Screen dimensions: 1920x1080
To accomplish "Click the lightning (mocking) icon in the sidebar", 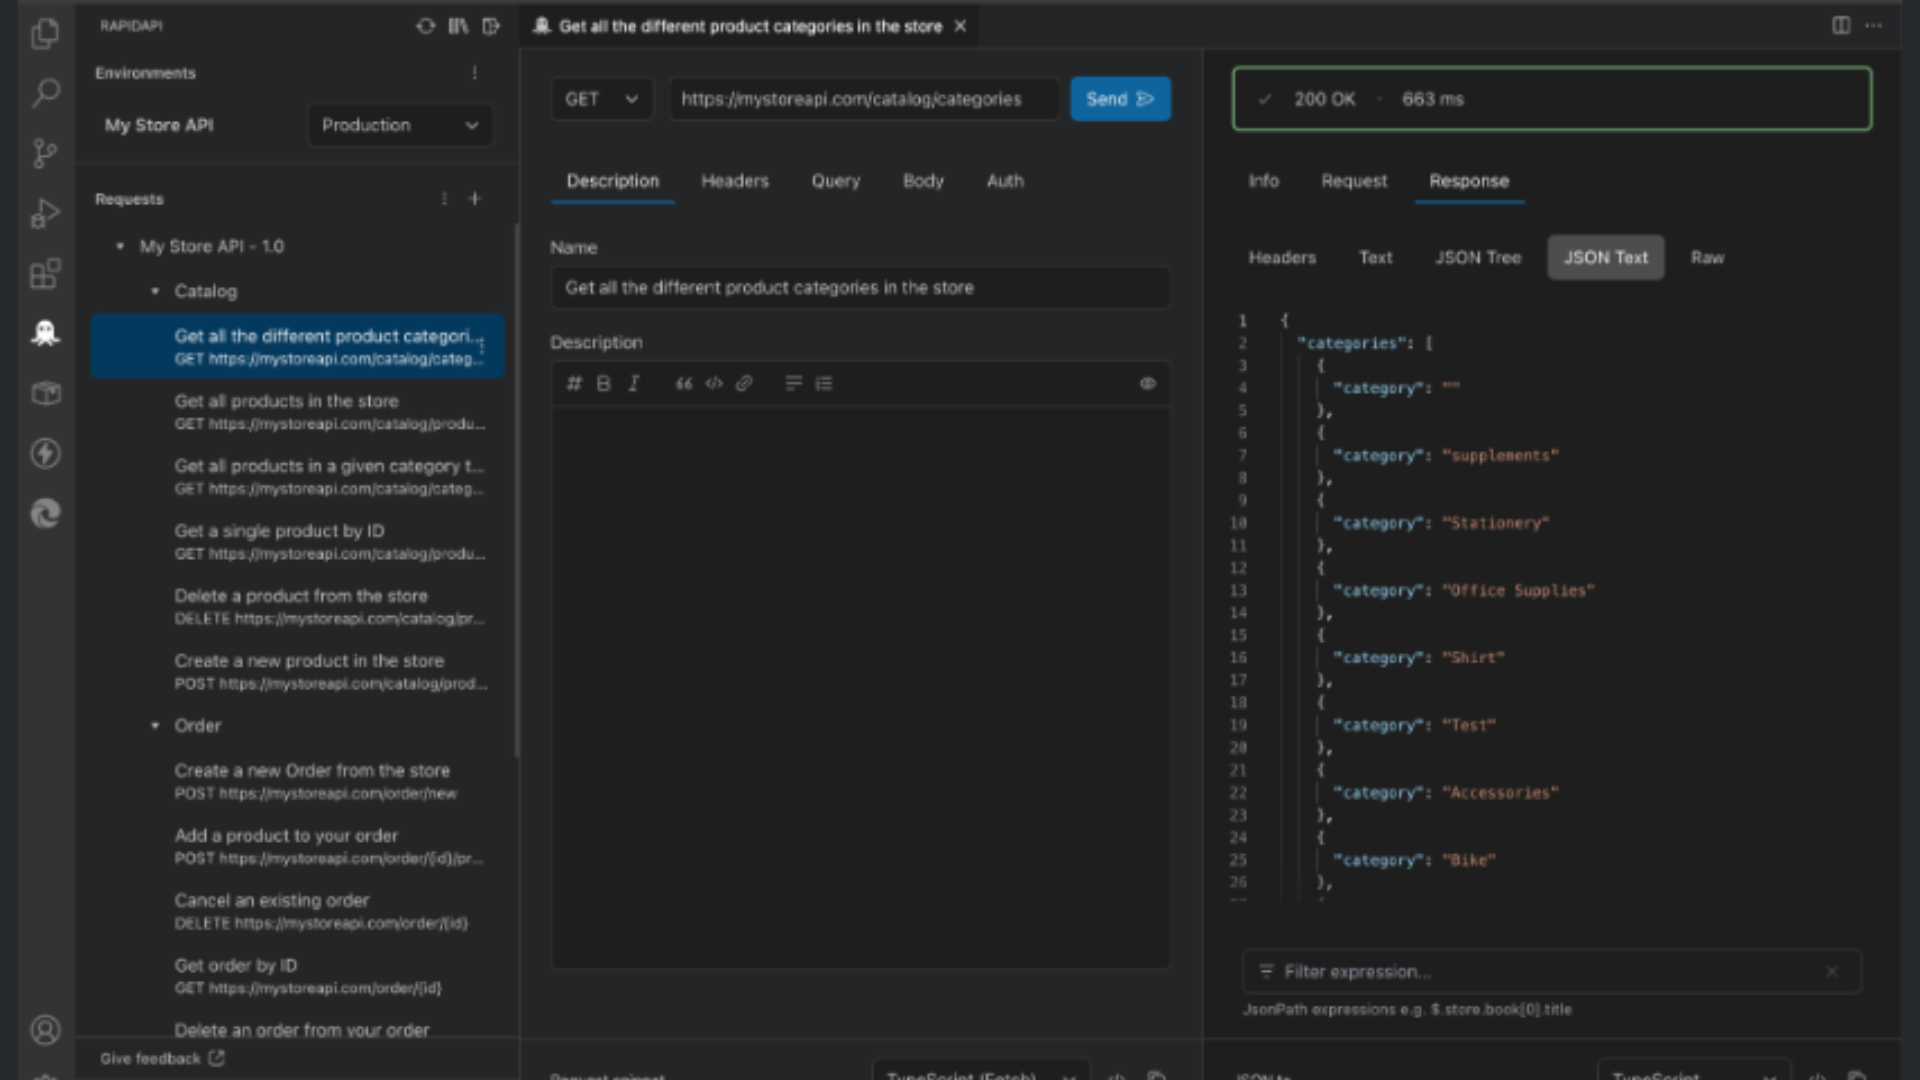I will click(x=45, y=453).
